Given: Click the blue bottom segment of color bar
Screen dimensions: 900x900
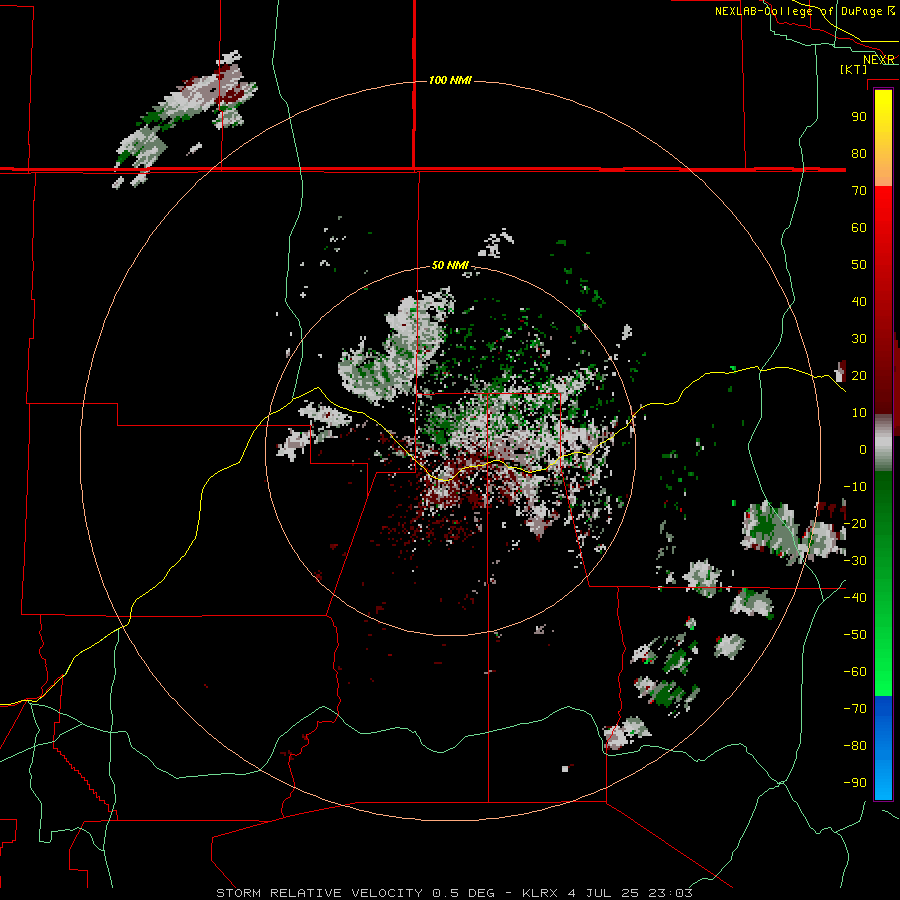Looking at the screenshot, I should tap(883, 747).
